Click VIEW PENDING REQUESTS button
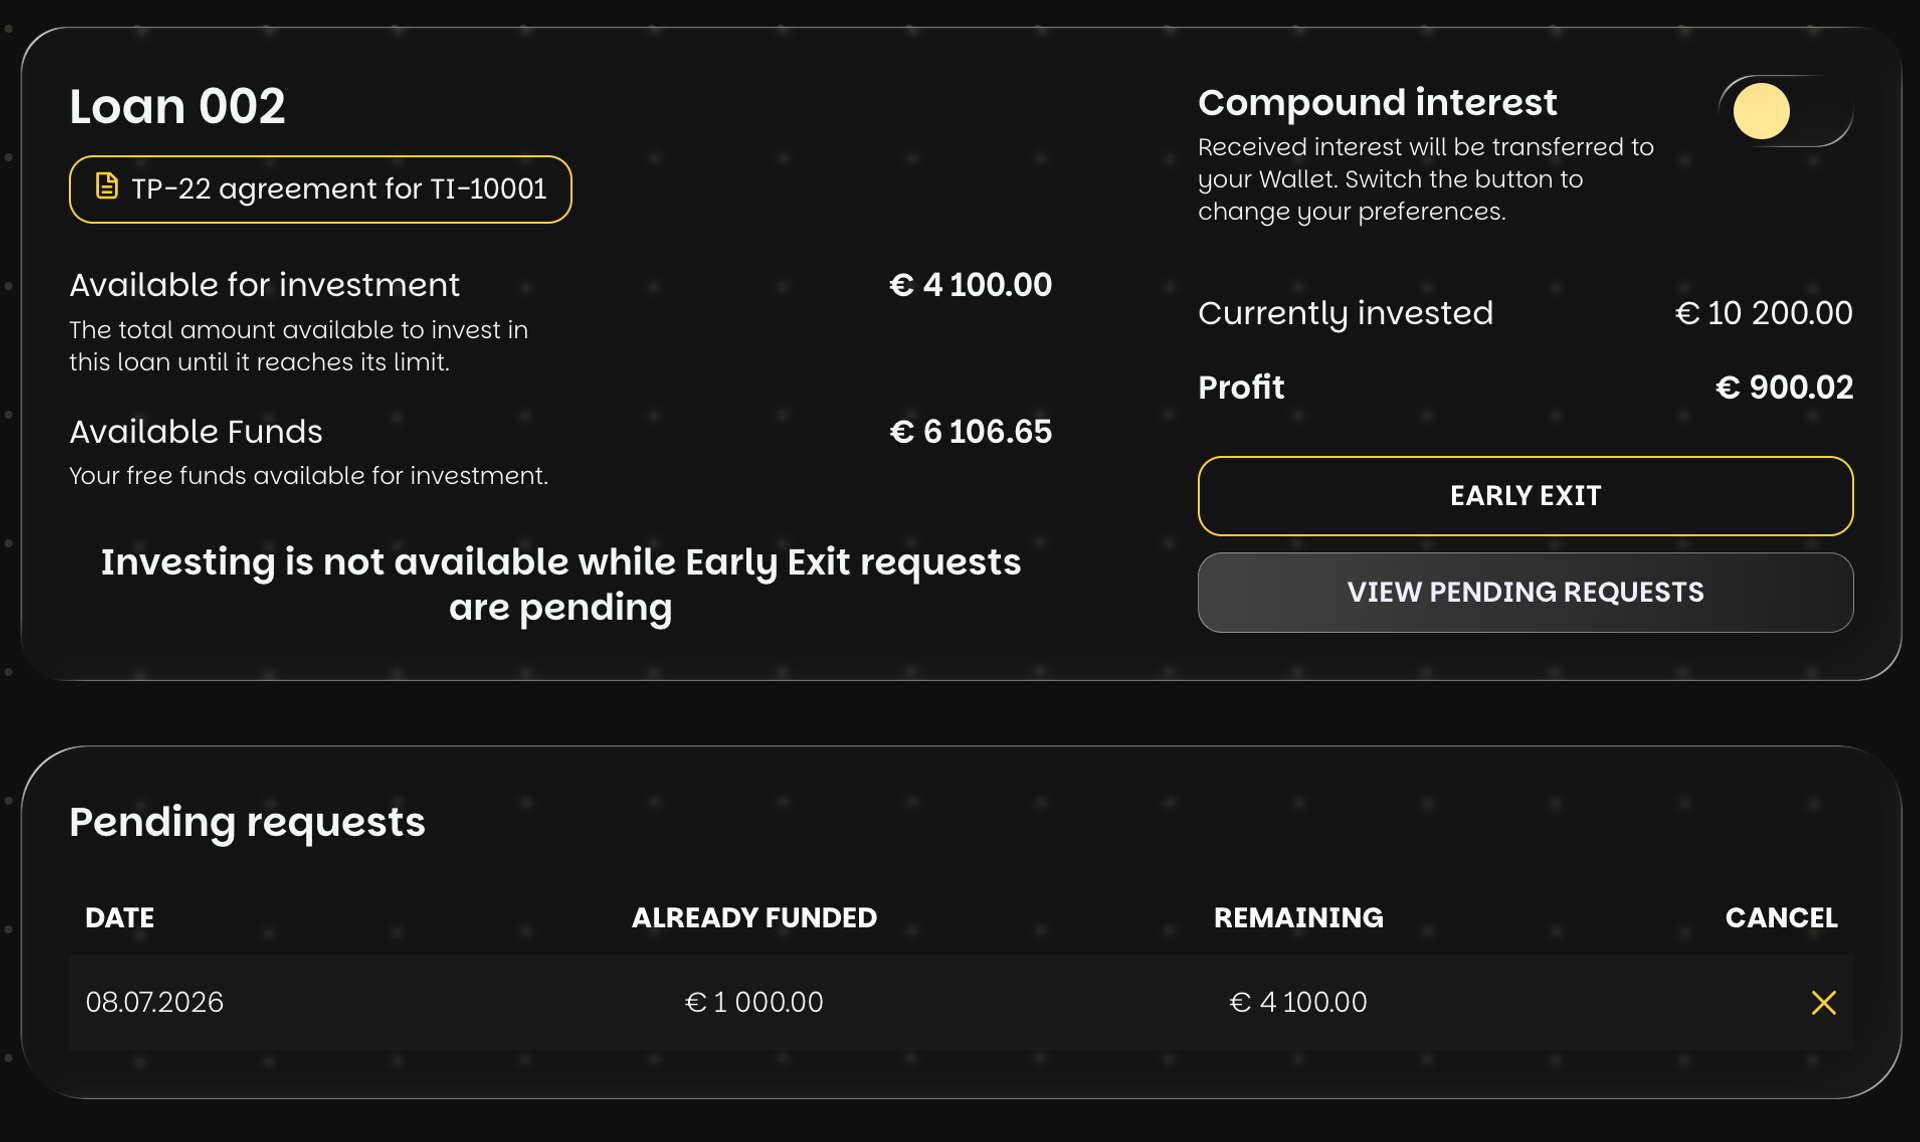This screenshot has height=1142, width=1920. pos(1525,592)
